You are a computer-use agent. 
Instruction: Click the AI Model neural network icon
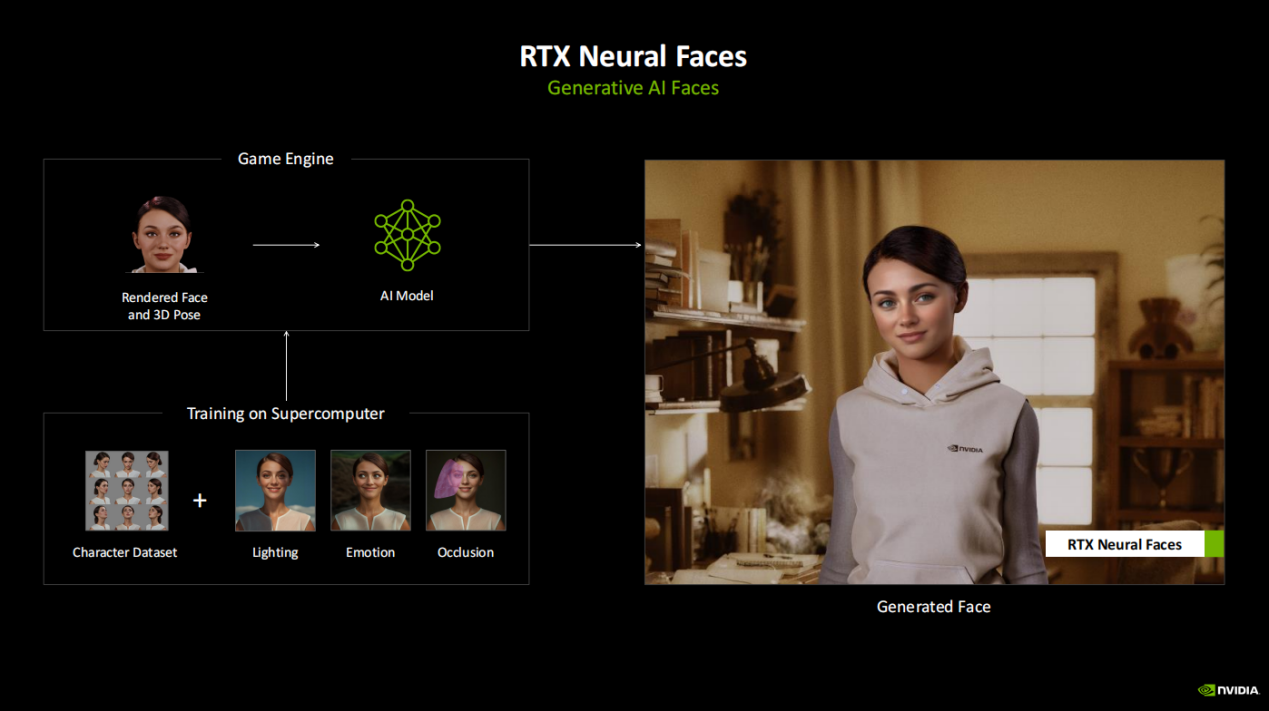[x=407, y=235]
